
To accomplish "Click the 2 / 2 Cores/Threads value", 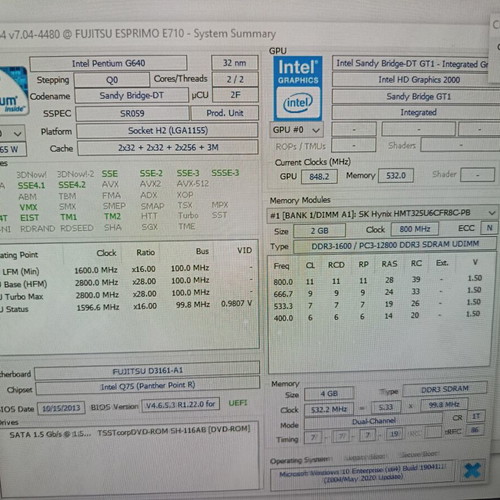I will [x=235, y=79].
